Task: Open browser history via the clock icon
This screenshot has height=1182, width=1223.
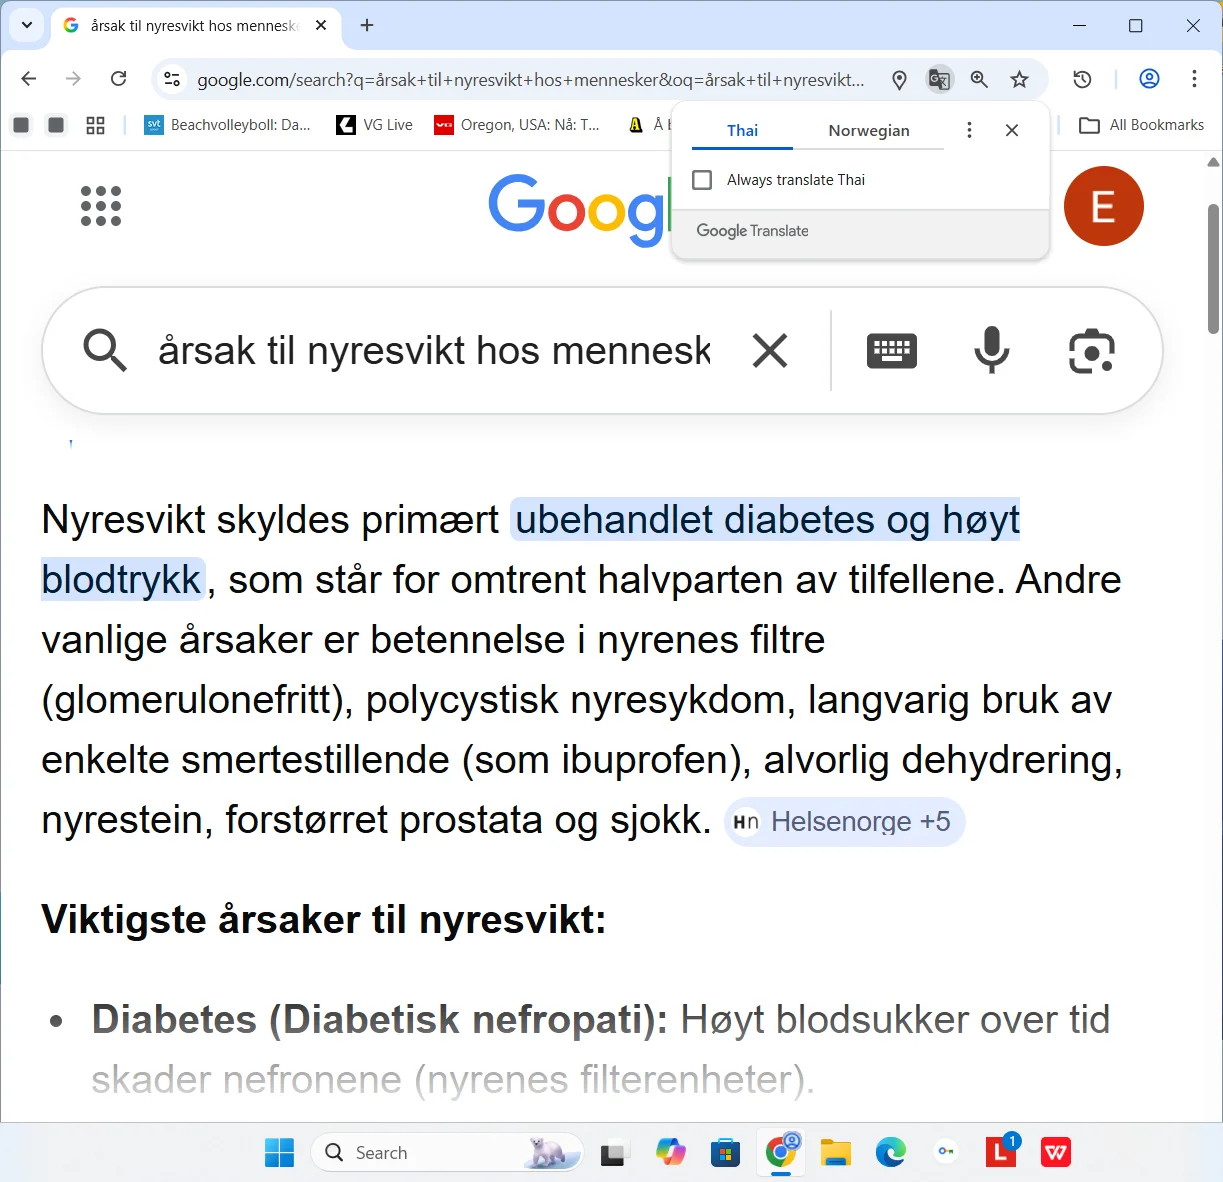Action: 1081,79
